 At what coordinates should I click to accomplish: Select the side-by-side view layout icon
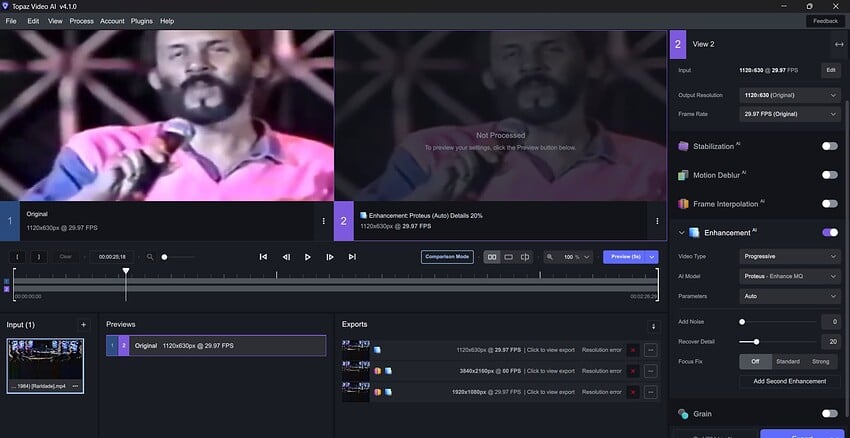(492, 257)
